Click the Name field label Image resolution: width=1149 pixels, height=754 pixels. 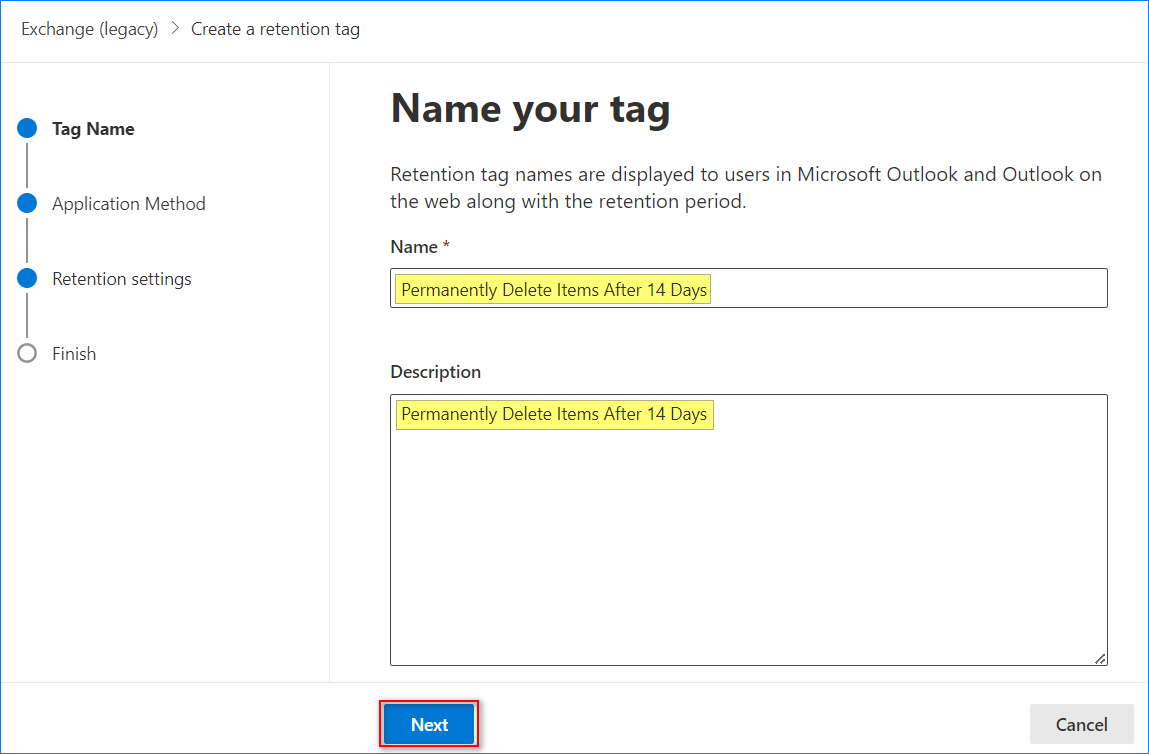(x=414, y=247)
